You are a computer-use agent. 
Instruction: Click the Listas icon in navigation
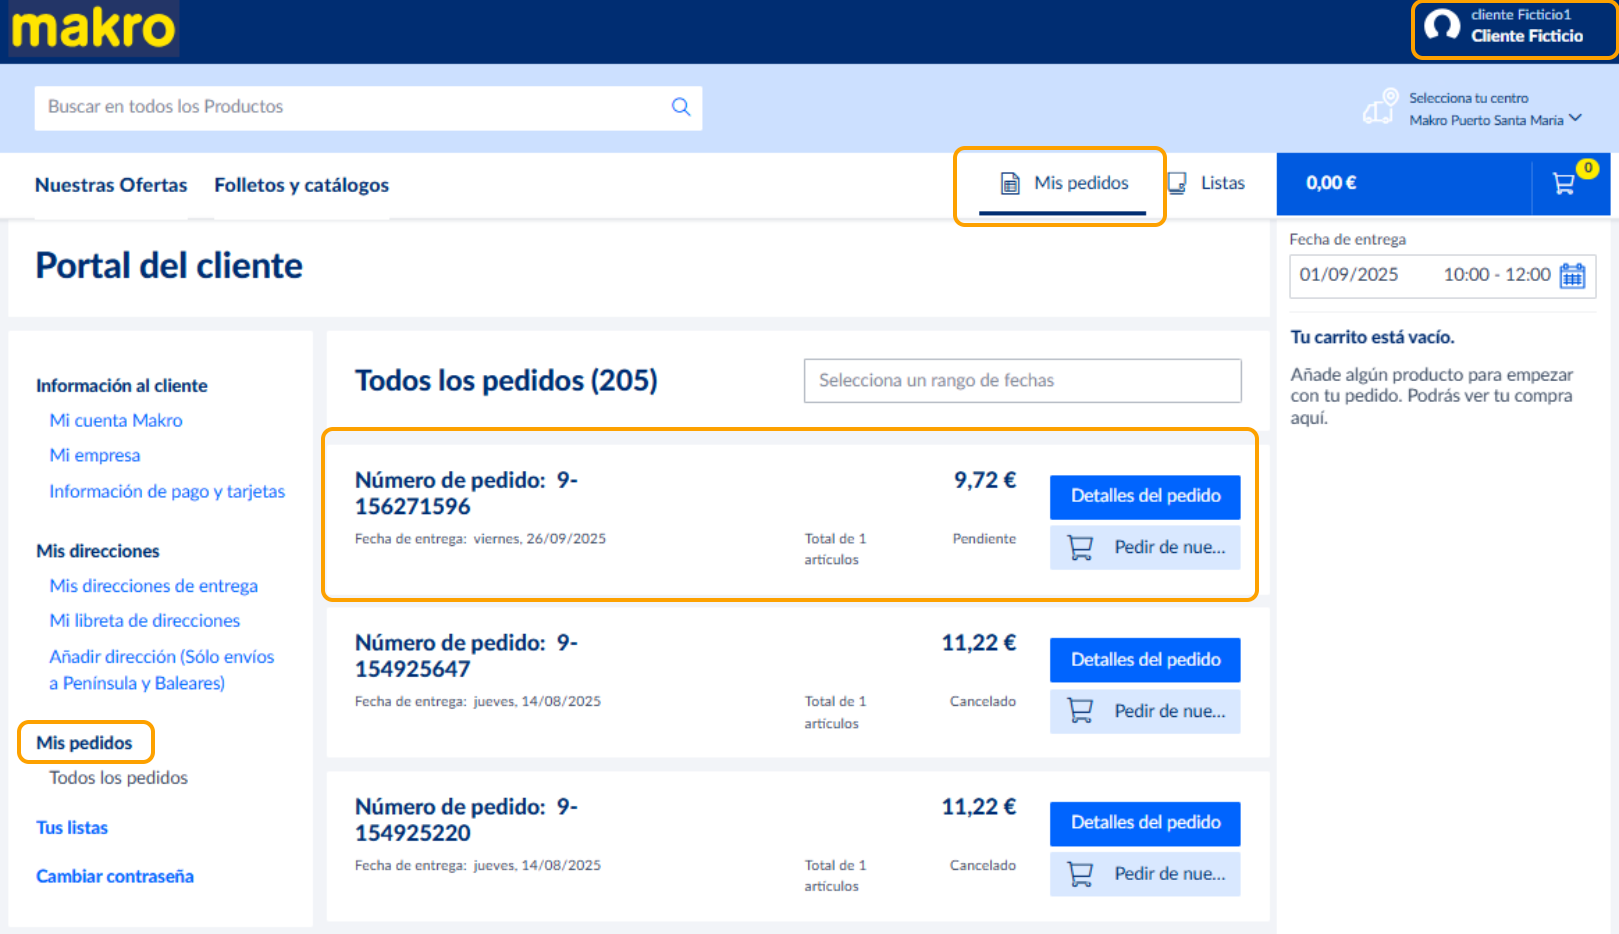point(1177,183)
